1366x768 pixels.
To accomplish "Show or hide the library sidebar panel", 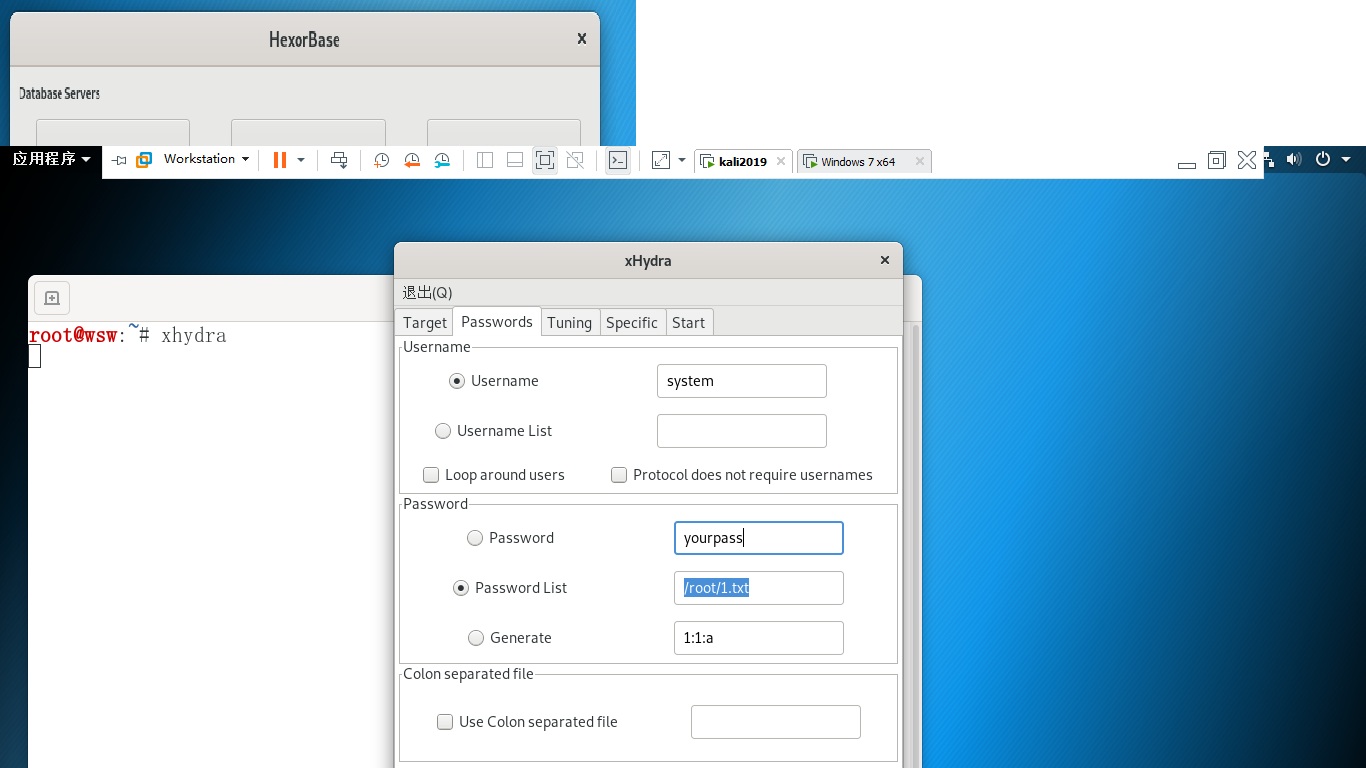I will (x=485, y=160).
